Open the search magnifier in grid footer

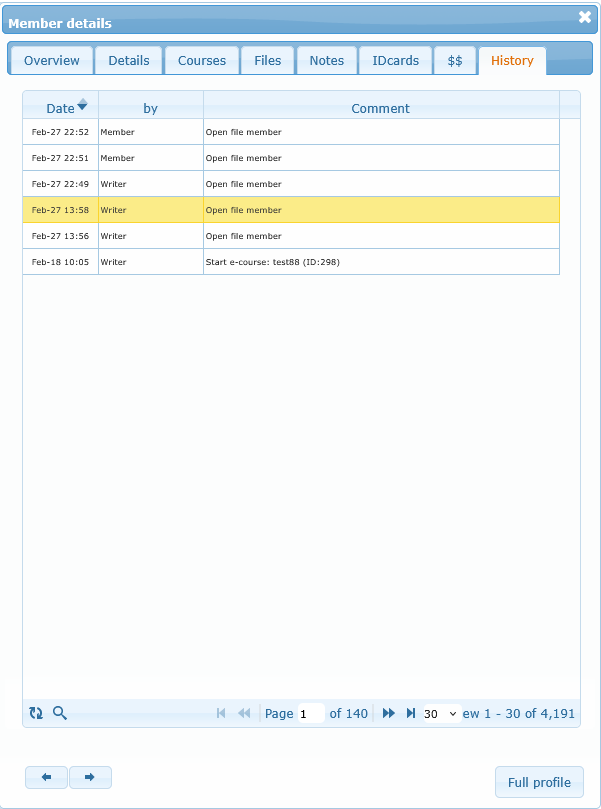[60, 713]
